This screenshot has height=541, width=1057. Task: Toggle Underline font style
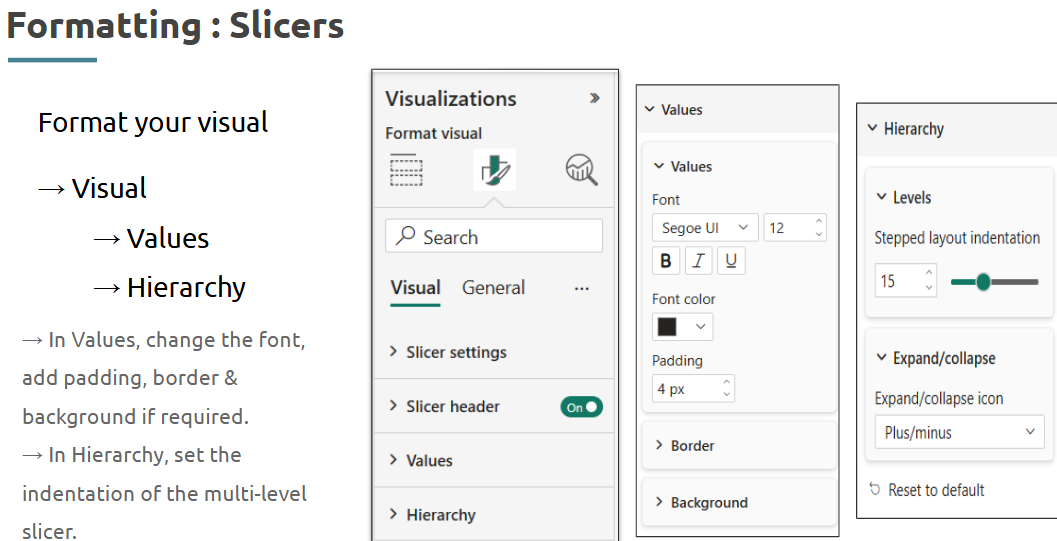[731, 261]
